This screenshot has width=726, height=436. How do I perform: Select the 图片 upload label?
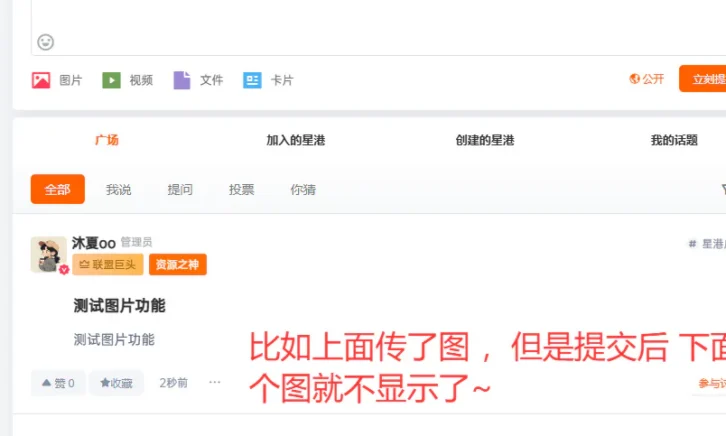pyautogui.click(x=71, y=81)
